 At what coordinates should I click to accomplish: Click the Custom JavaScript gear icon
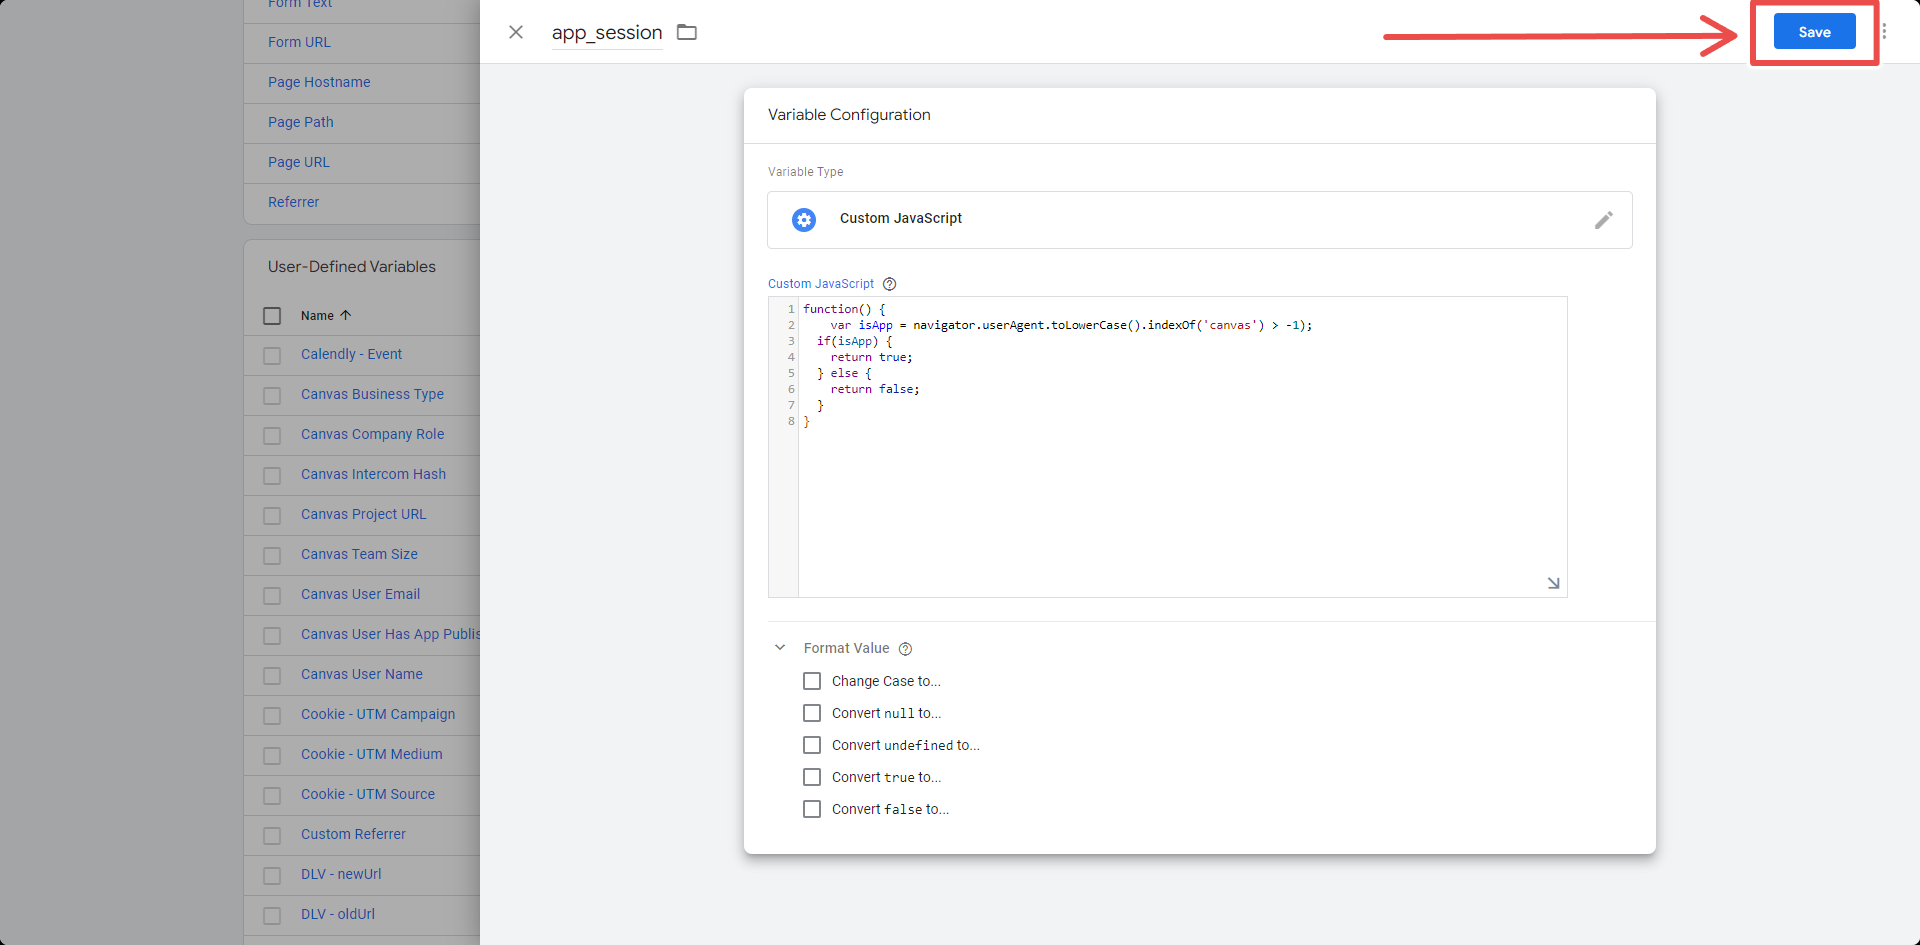804,220
